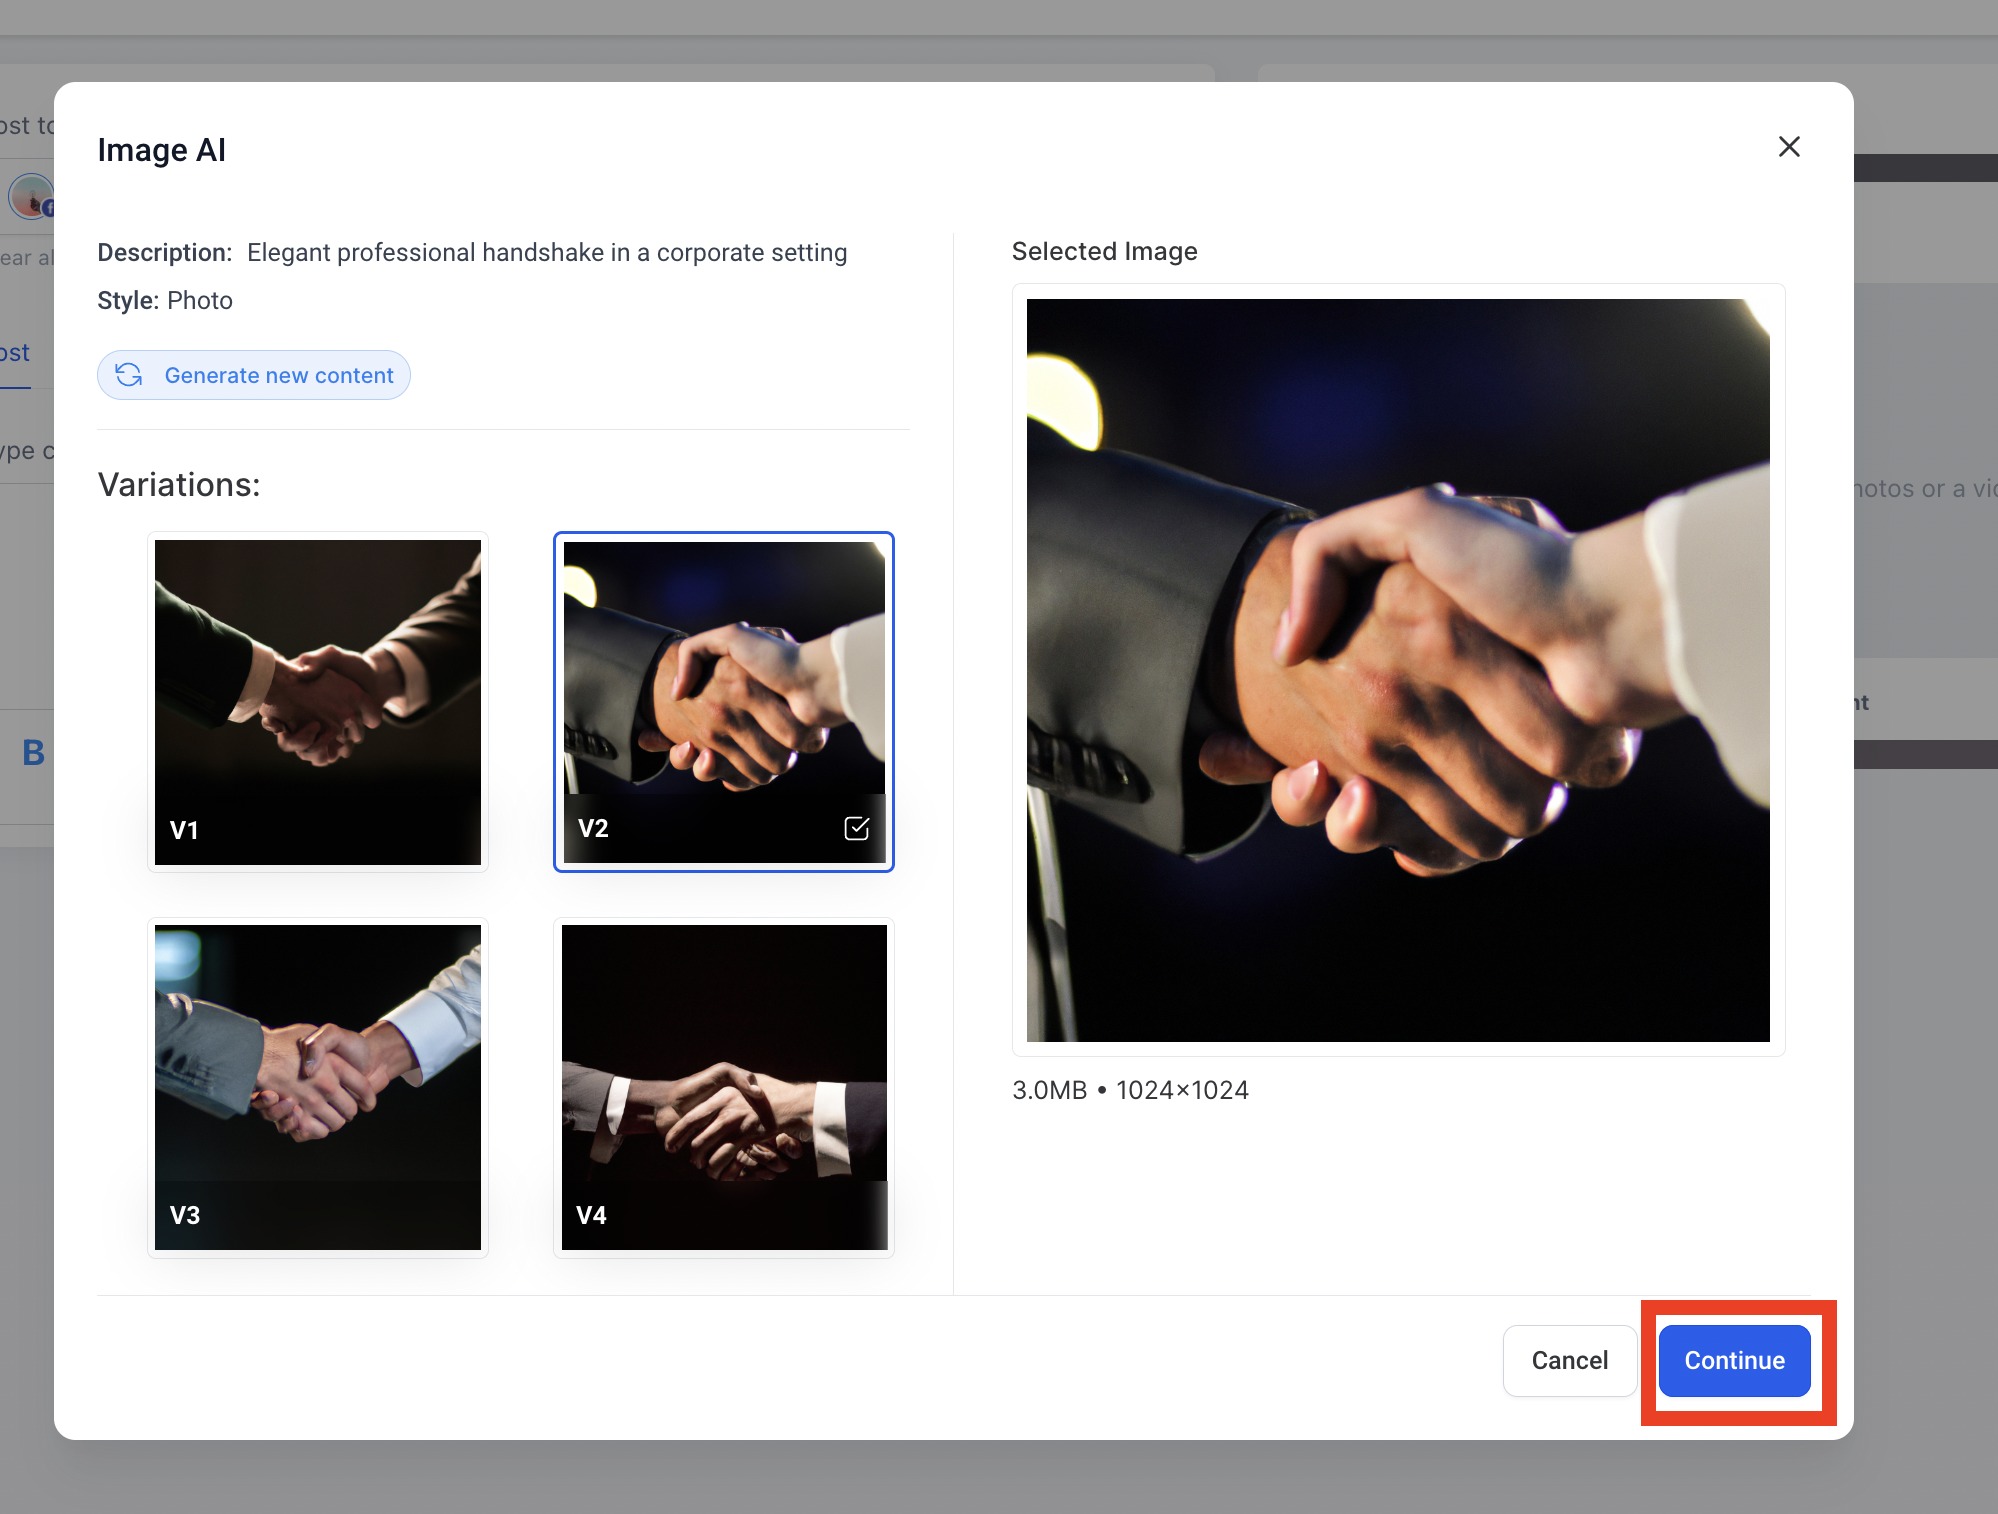Click the refresh arrows icon

point(129,375)
